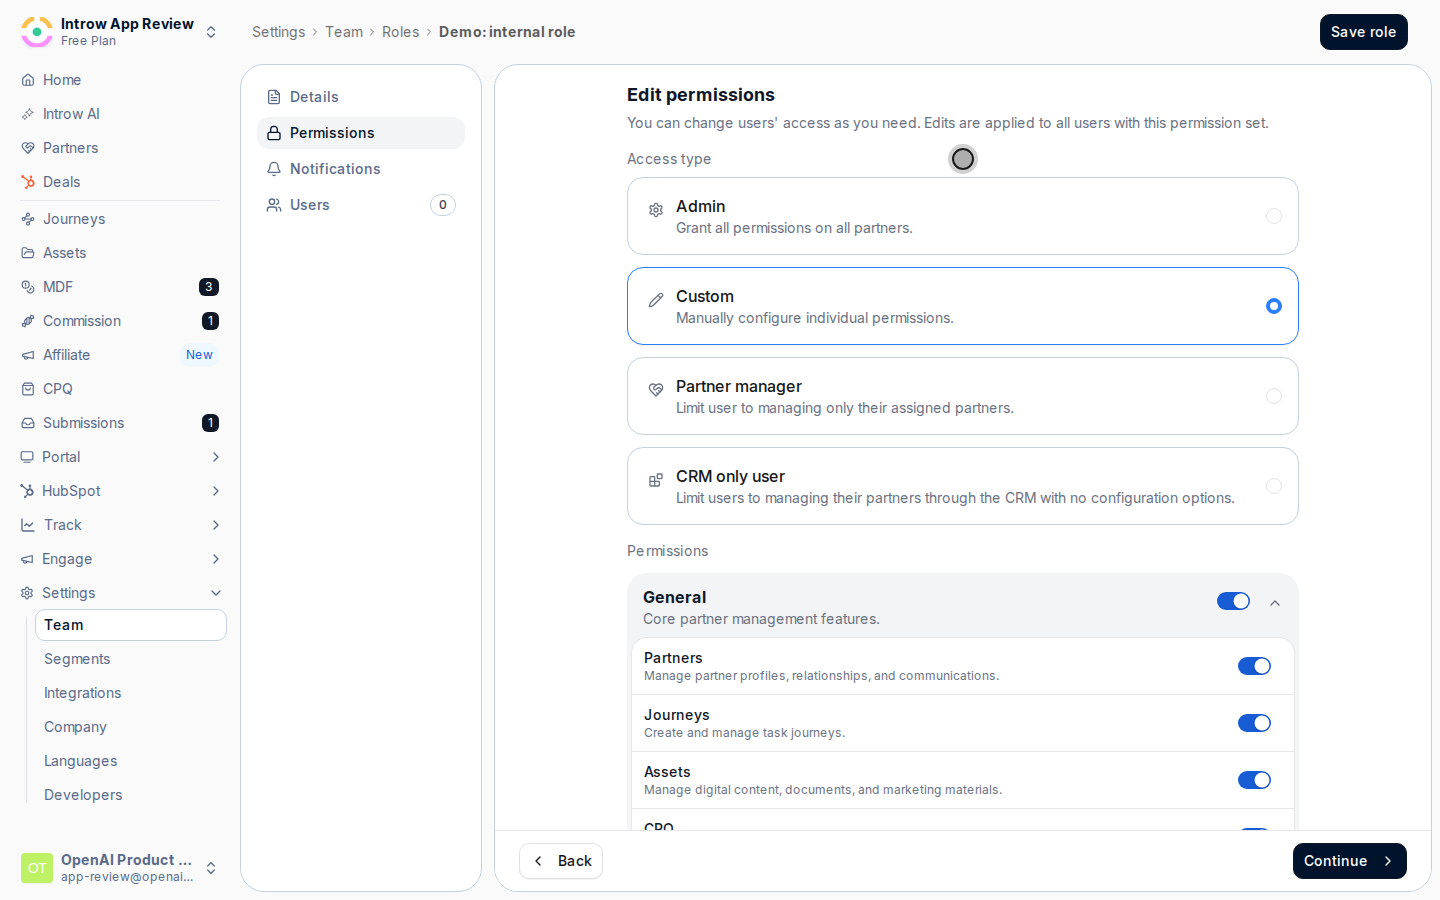Select the CRM only user radio
The height and width of the screenshot is (900, 1440).
1274,486
